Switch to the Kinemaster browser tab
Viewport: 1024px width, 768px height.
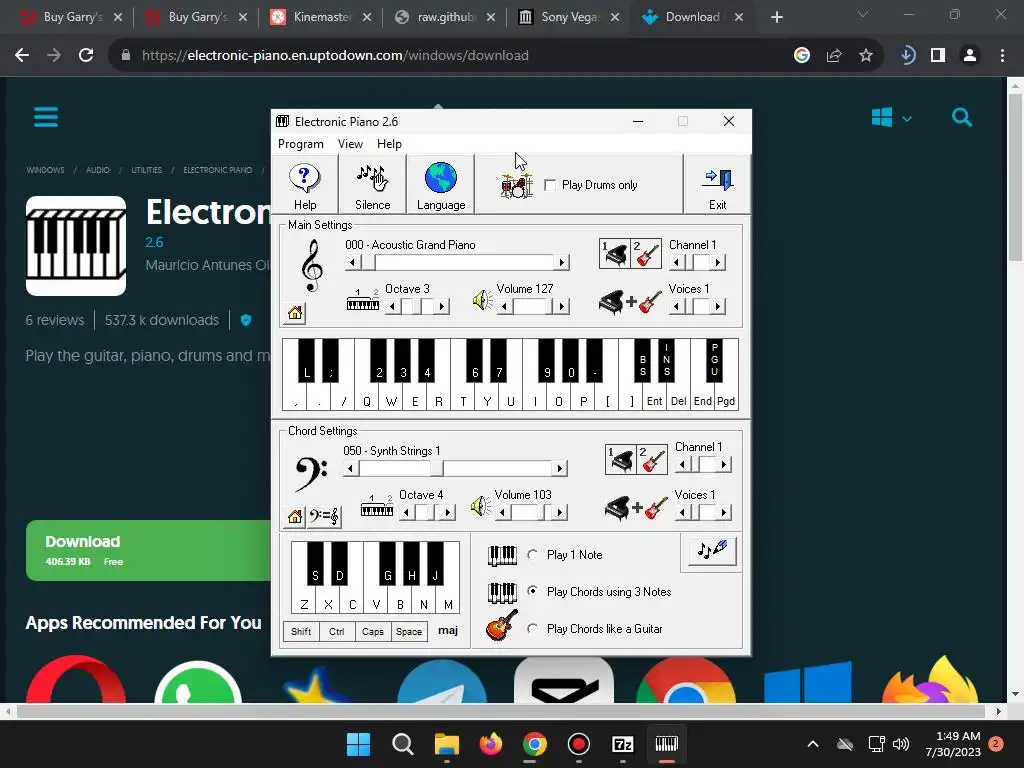321,17
